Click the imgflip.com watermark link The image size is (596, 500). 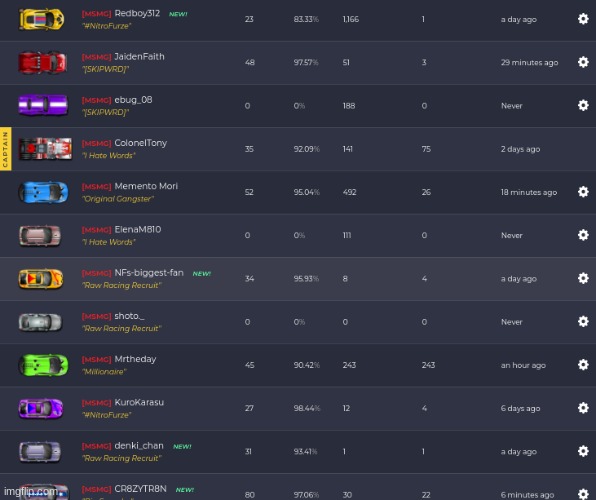[31, 492]
